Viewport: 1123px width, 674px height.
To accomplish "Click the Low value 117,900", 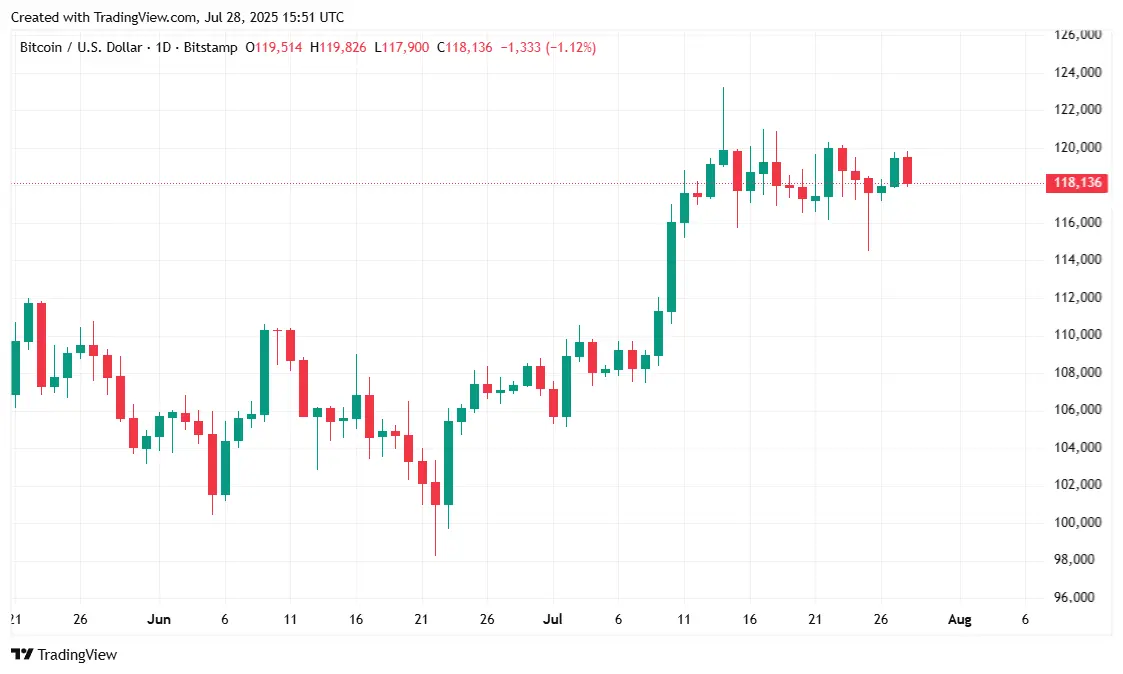I will coord(405,47).
